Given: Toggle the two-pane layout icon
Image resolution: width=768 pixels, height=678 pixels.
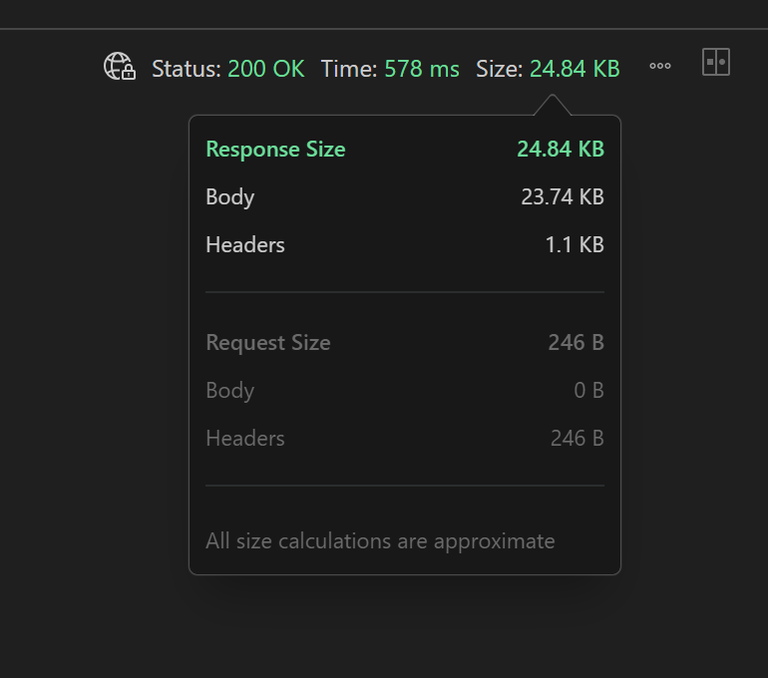Looking at the screenshot, I should point(716,62).
